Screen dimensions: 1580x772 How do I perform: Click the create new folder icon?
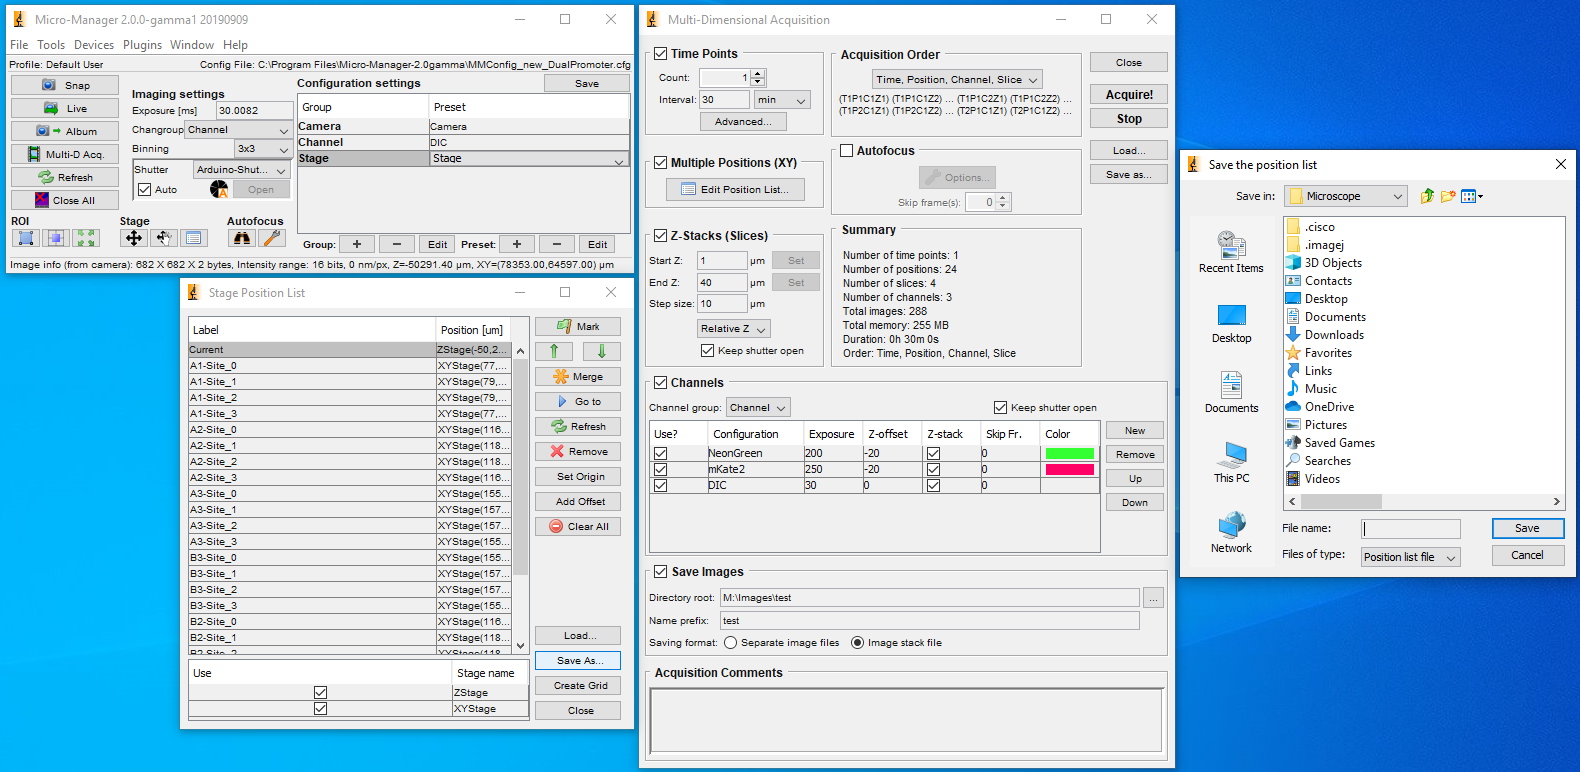point(1448,196)
